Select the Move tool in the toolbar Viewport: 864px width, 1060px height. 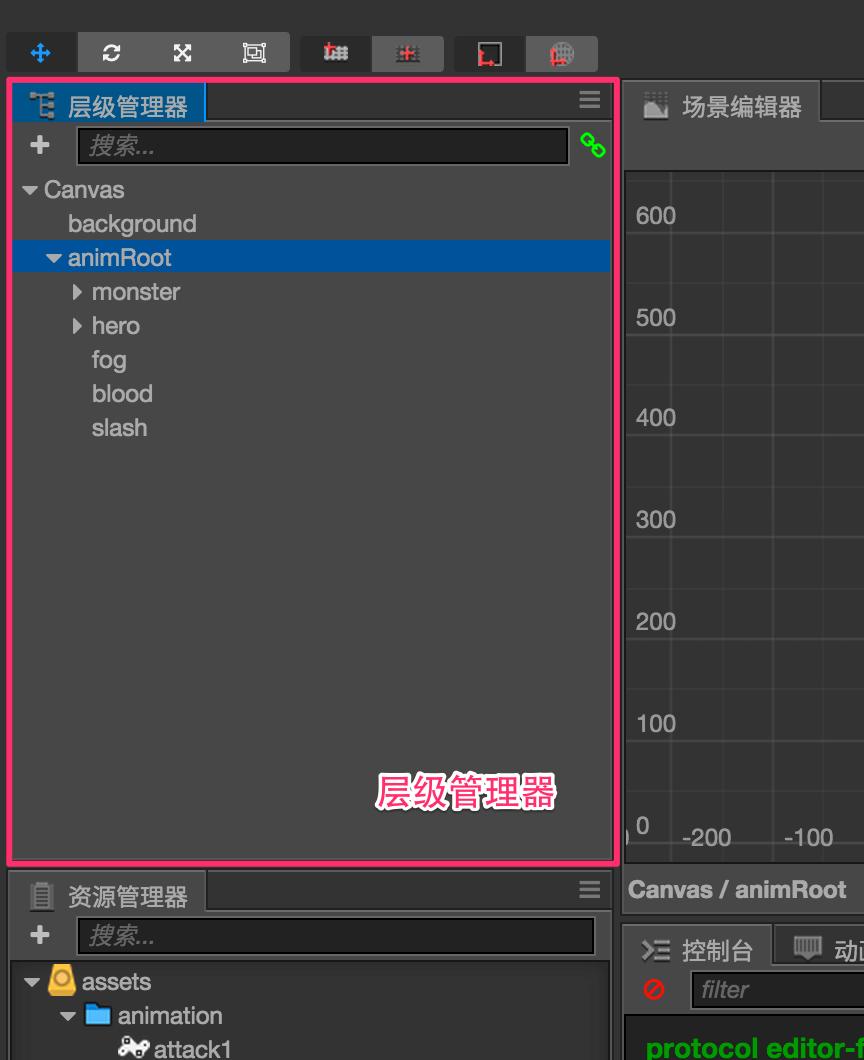click(x=40, y=53)
